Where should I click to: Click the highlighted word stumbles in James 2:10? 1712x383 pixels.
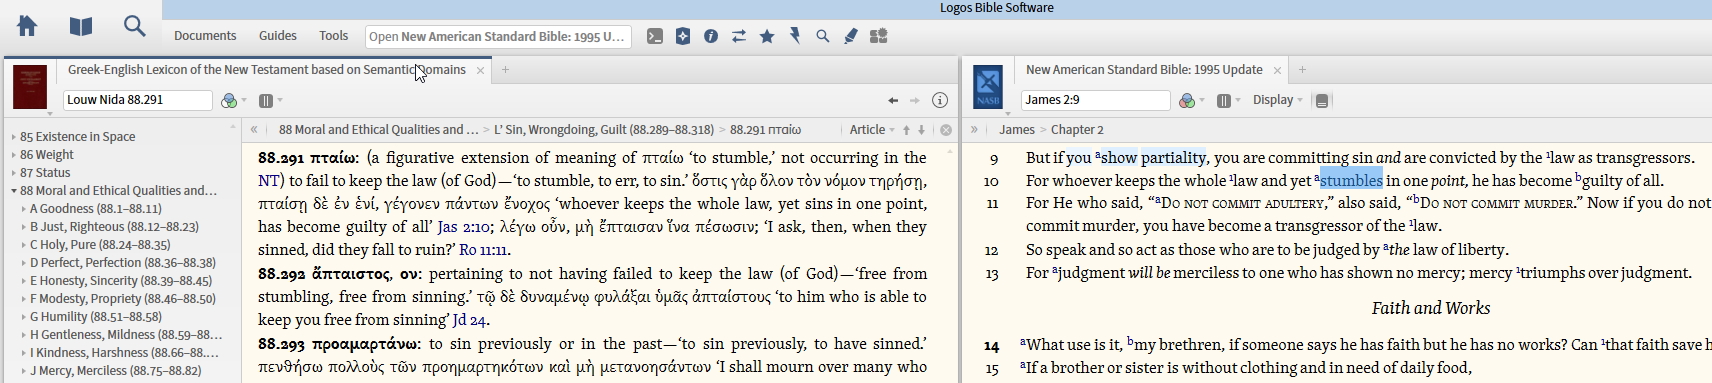1351,181
